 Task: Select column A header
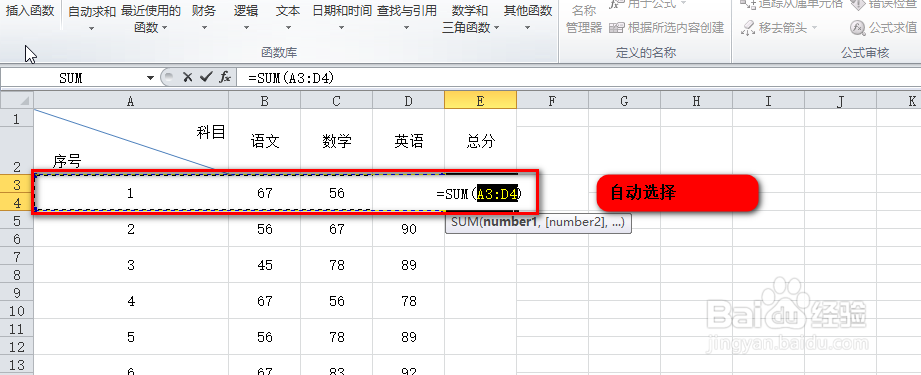[x=131, y=101]
